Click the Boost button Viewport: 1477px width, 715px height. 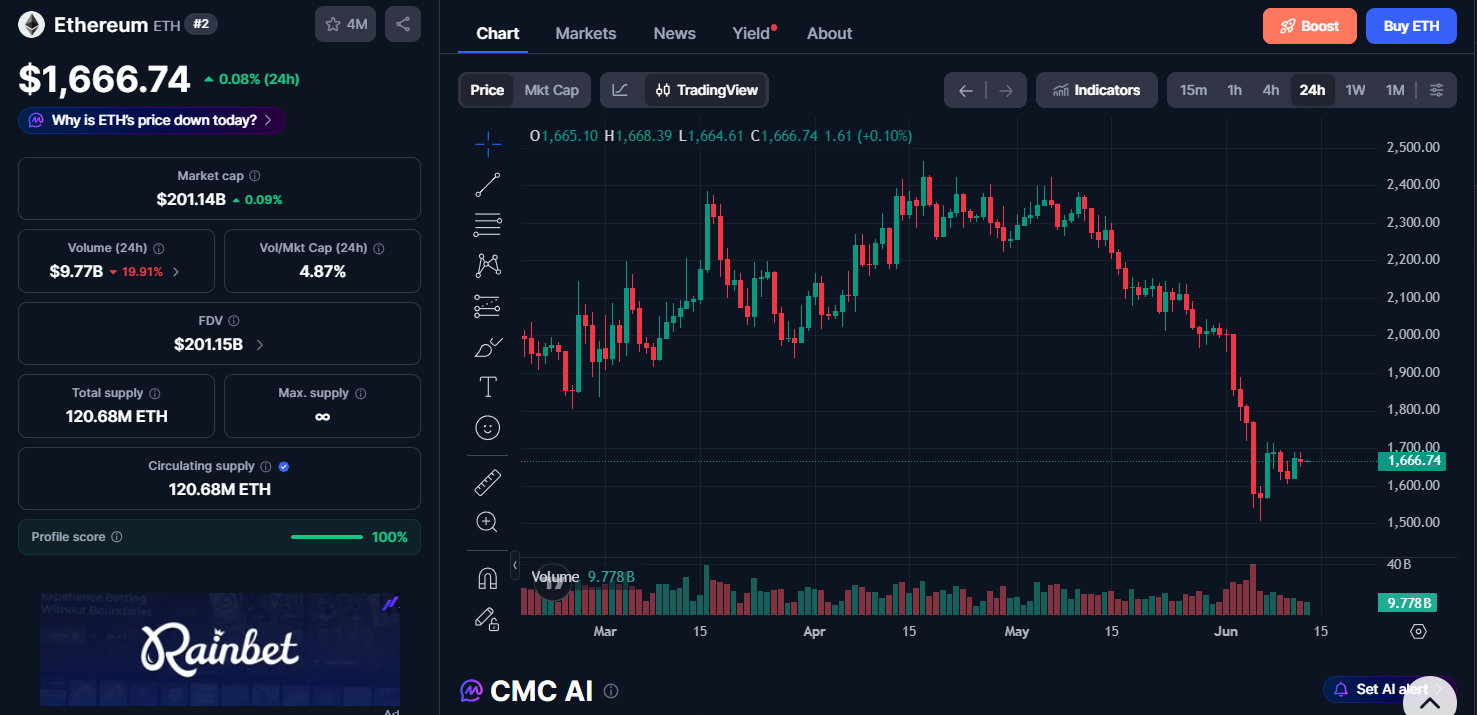click(x=1310, y=26)
